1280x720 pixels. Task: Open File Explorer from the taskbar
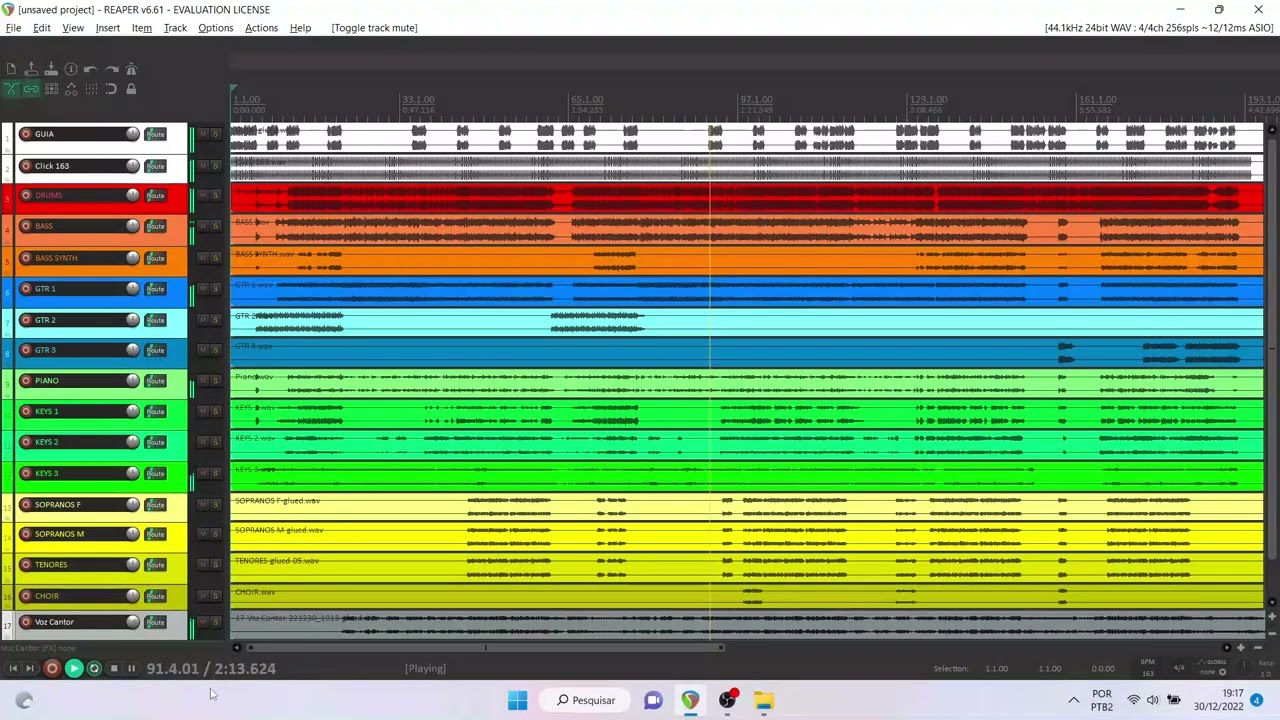click(763, 700)
